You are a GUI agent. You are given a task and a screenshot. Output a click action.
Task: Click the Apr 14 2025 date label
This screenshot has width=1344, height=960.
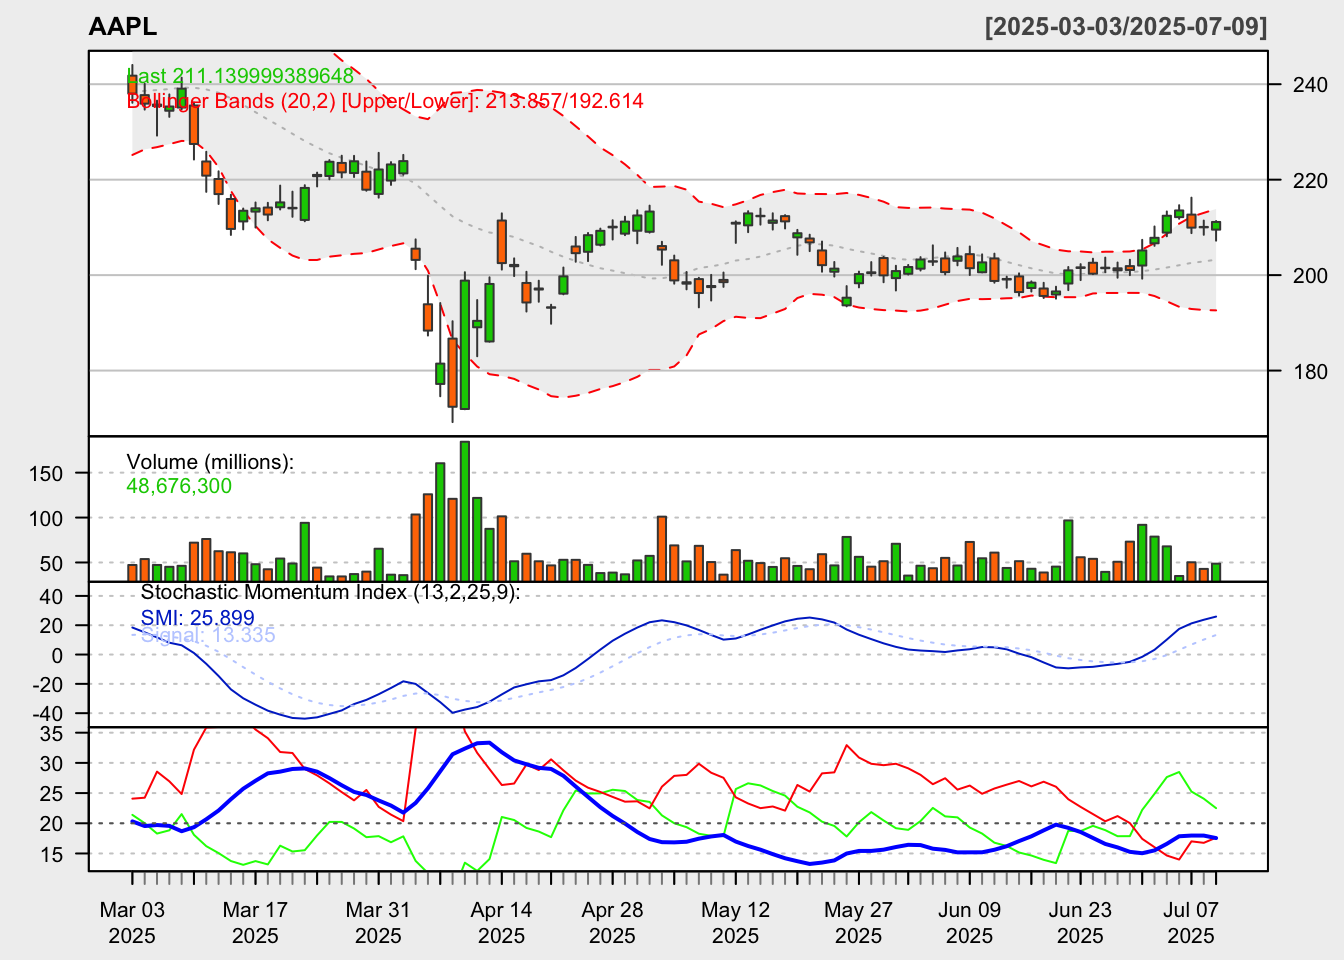coord(501,923)
